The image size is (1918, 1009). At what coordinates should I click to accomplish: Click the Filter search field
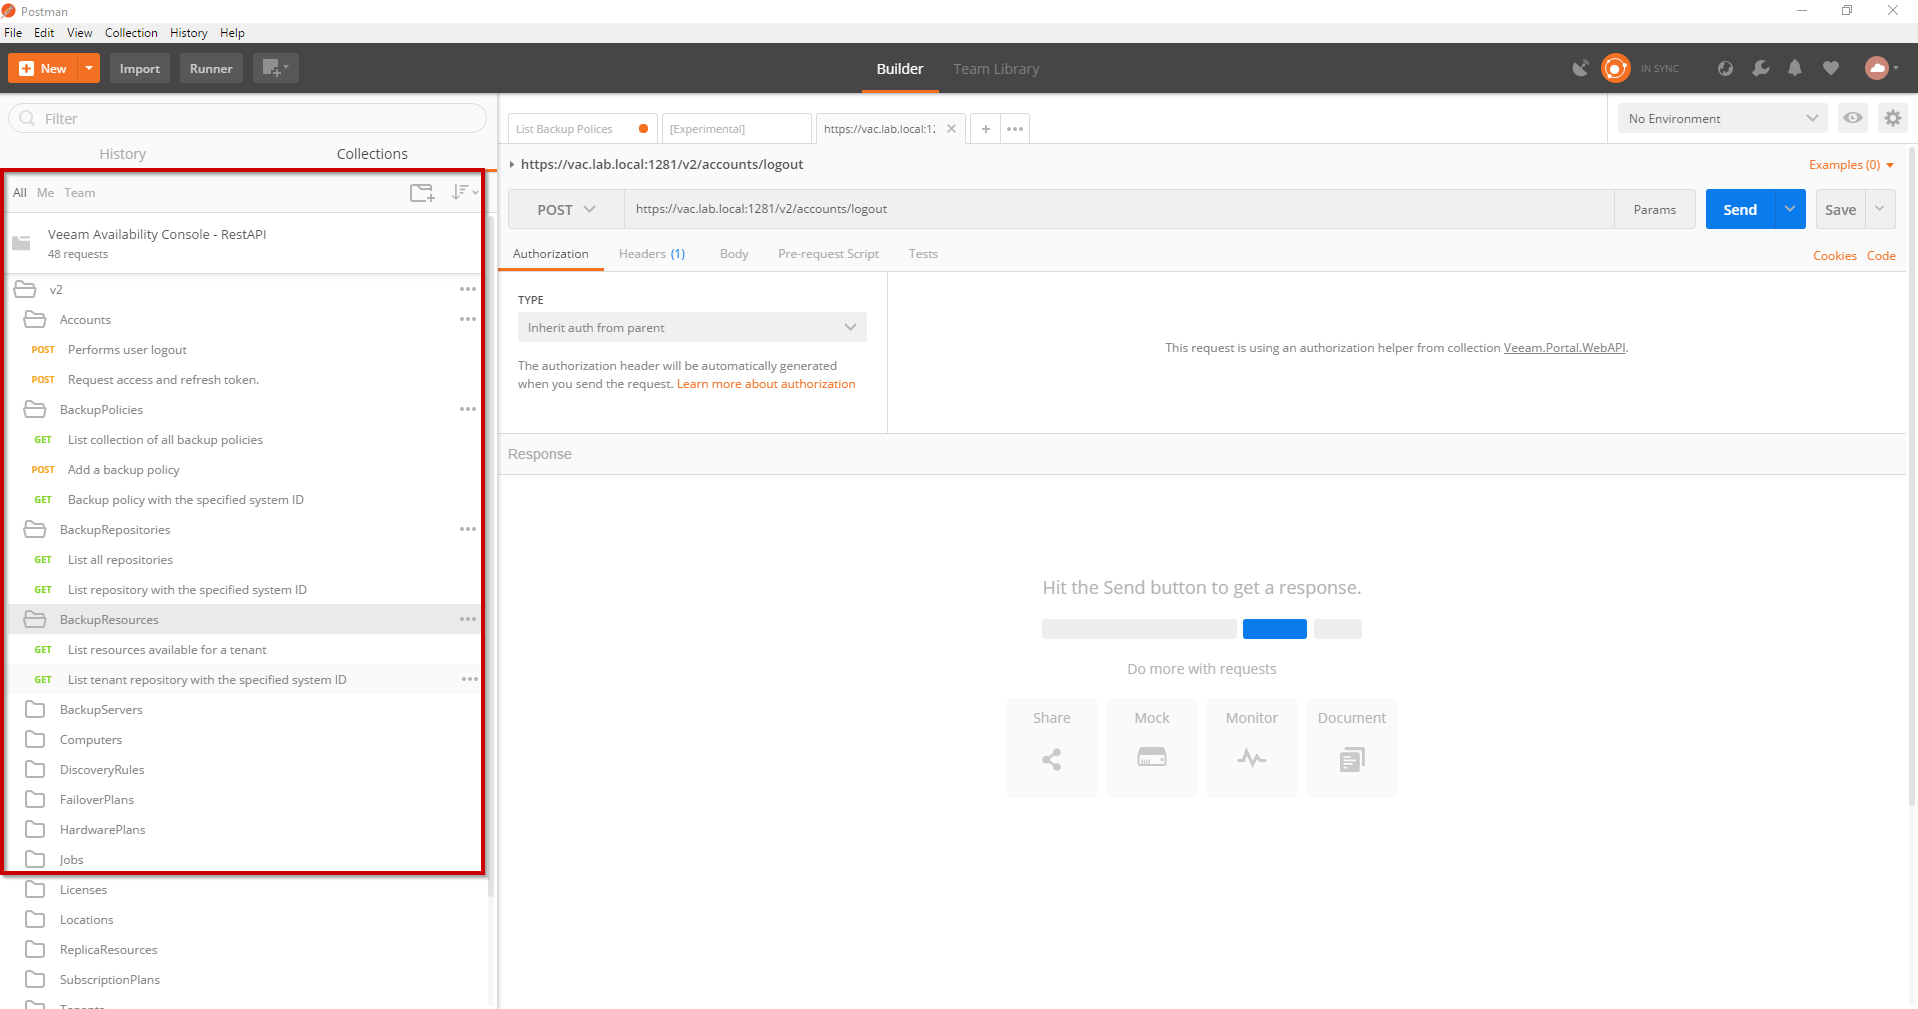coord(247,118)
